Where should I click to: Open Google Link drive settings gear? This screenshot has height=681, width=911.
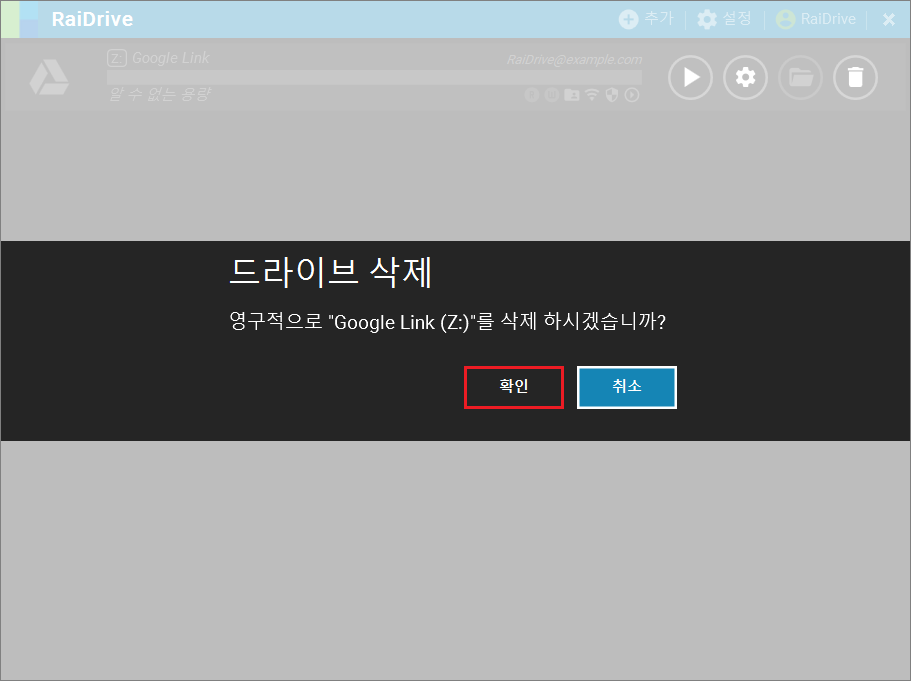click(x=745, y=77)
